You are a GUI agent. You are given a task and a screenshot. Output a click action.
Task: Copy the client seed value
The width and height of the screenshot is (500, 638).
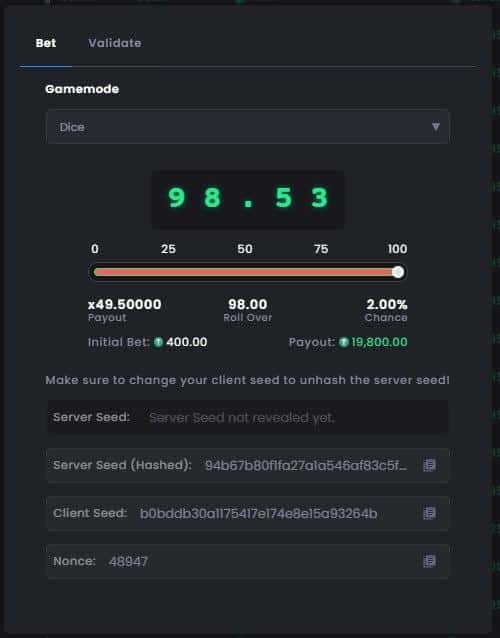pos(429,513)
